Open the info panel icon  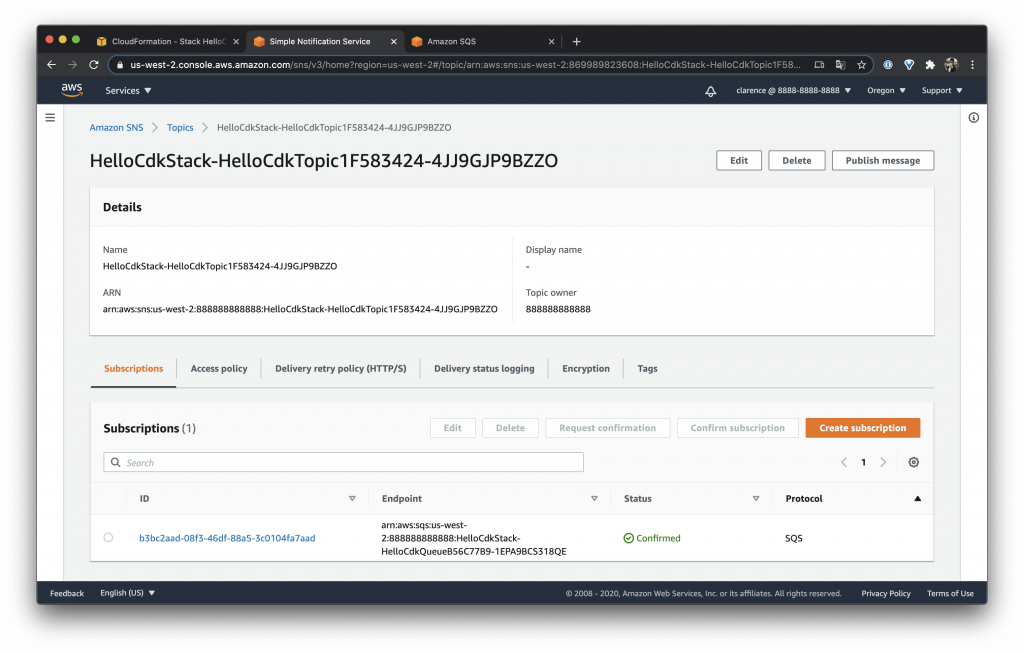[x=973, y=118]
